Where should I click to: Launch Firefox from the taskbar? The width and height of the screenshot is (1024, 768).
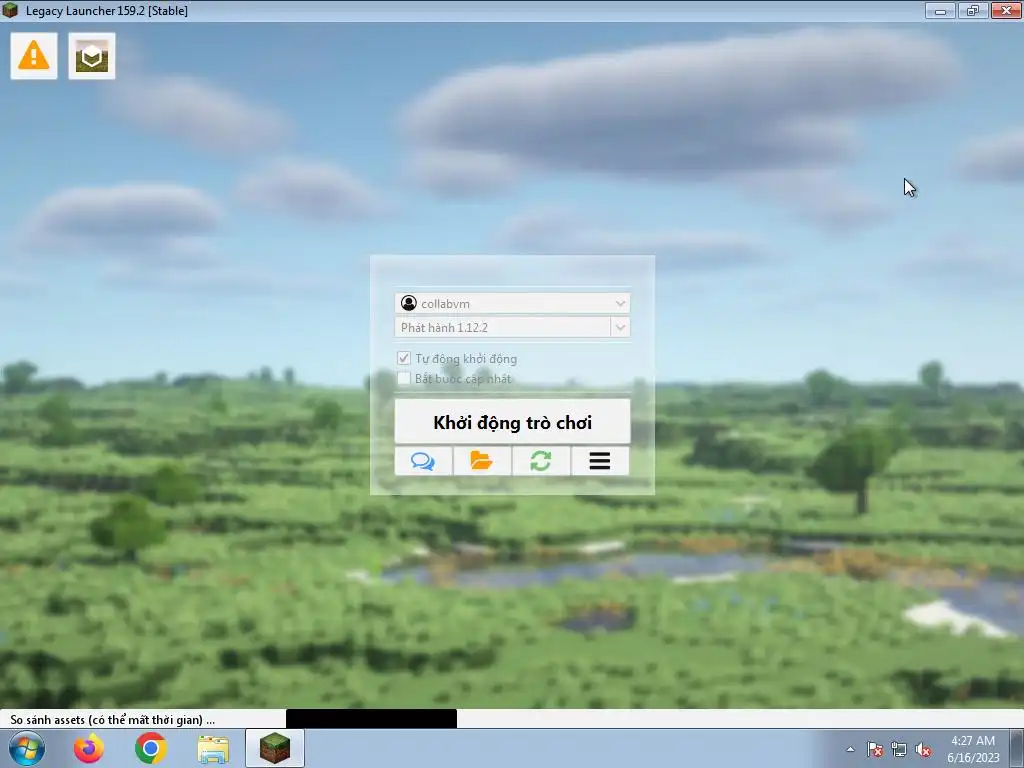pos(89,748)
